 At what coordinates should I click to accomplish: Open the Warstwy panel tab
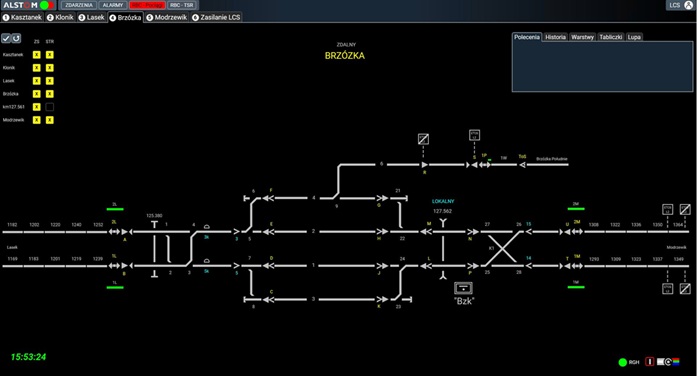tap(582, 37)
